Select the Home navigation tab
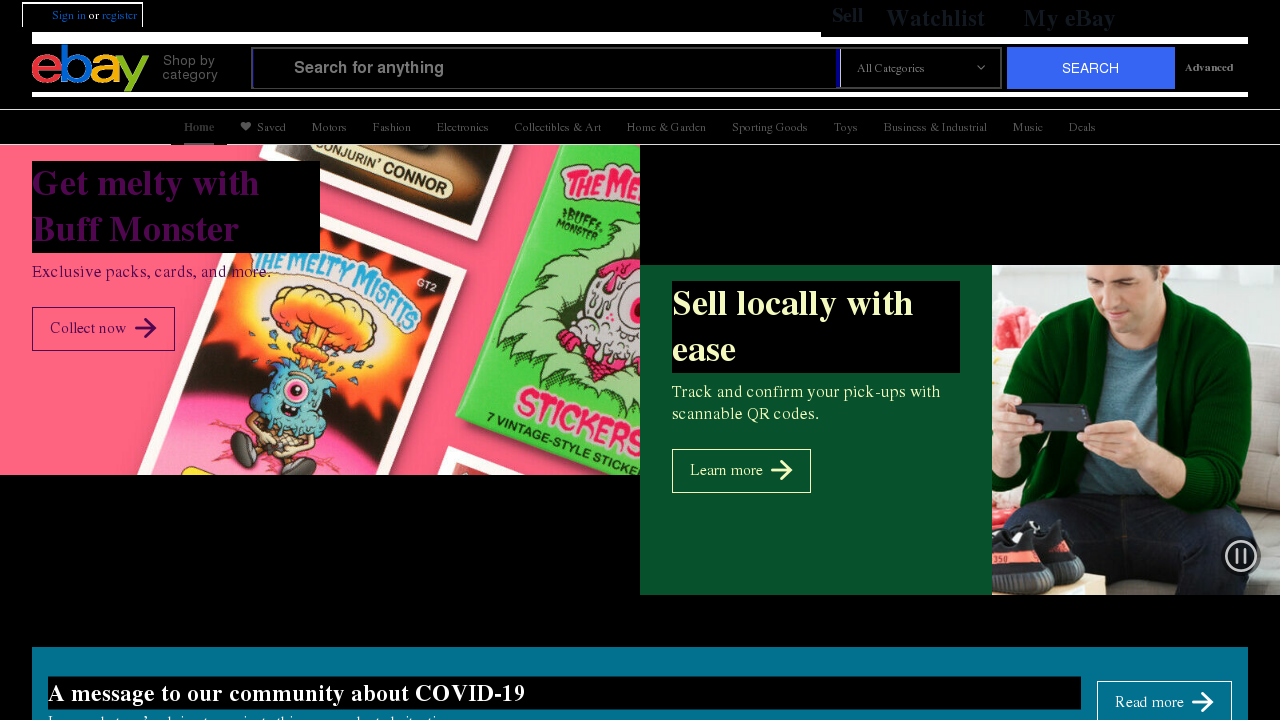Viewport: 1280px width, 720px height. click(x=199, y=127)
